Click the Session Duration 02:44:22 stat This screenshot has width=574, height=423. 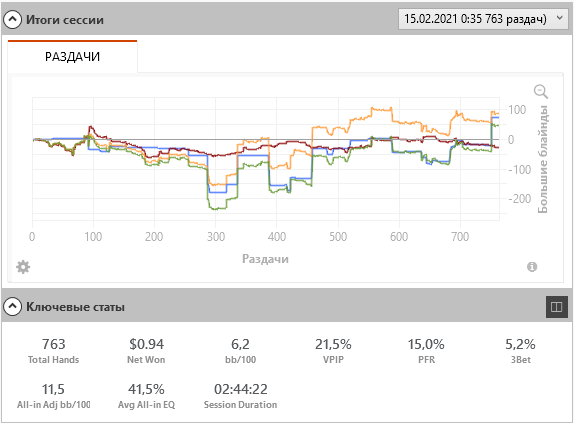pyautogui.click(x=240, y=396)
